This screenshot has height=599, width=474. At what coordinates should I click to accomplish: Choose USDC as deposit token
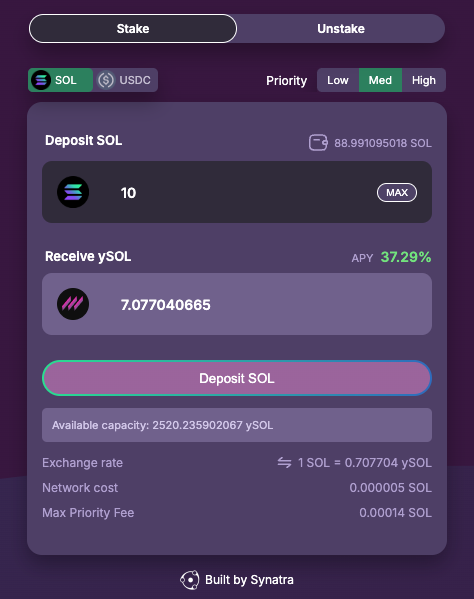[125, 80]
